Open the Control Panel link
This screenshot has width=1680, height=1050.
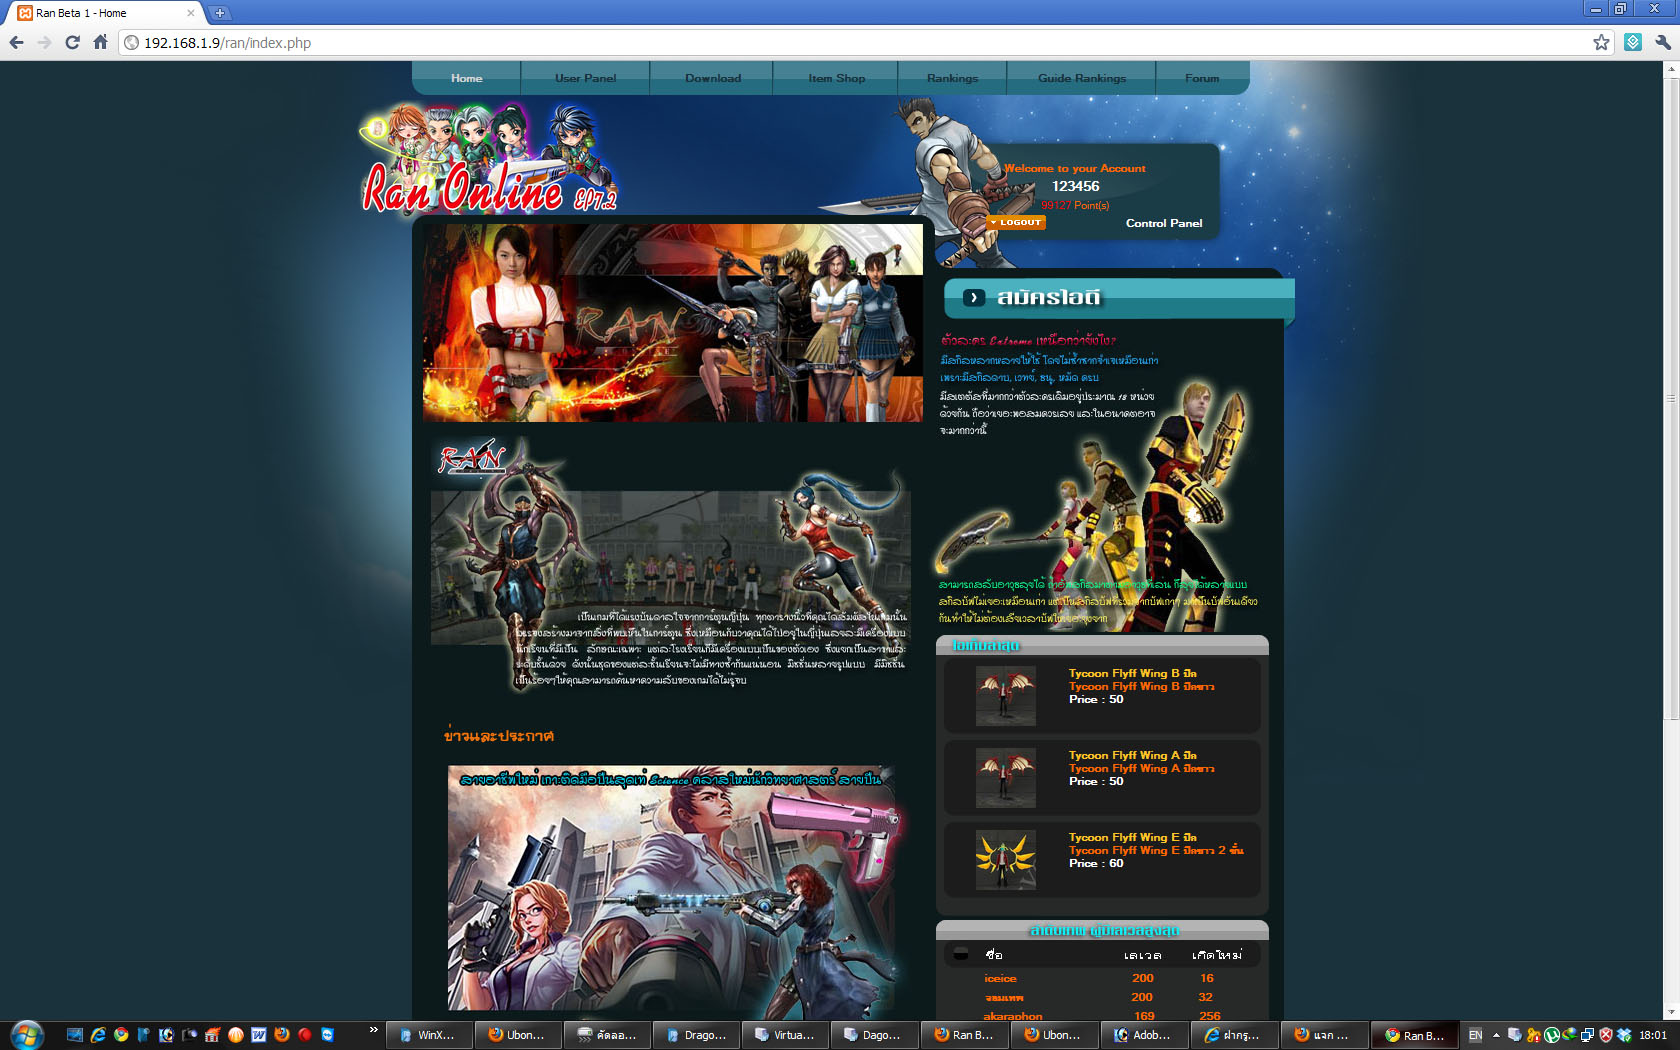pos(1164,223)
